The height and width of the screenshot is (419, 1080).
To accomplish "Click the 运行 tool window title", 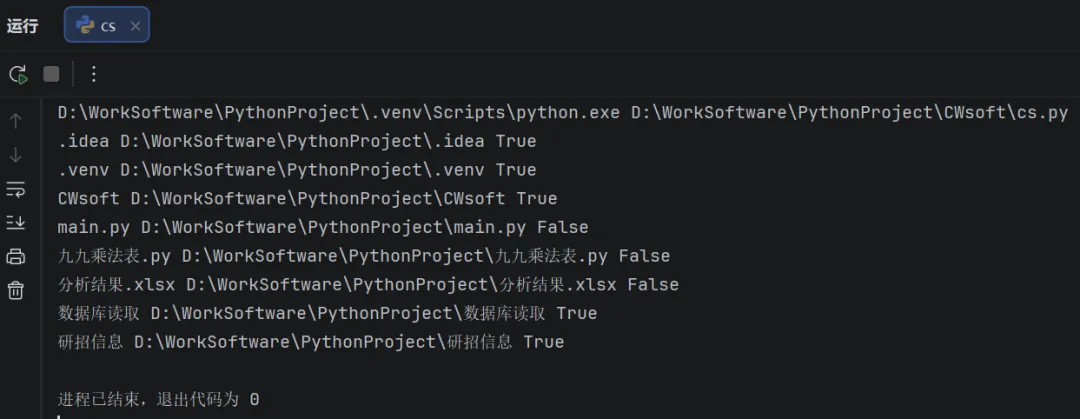I will (23, 26).
